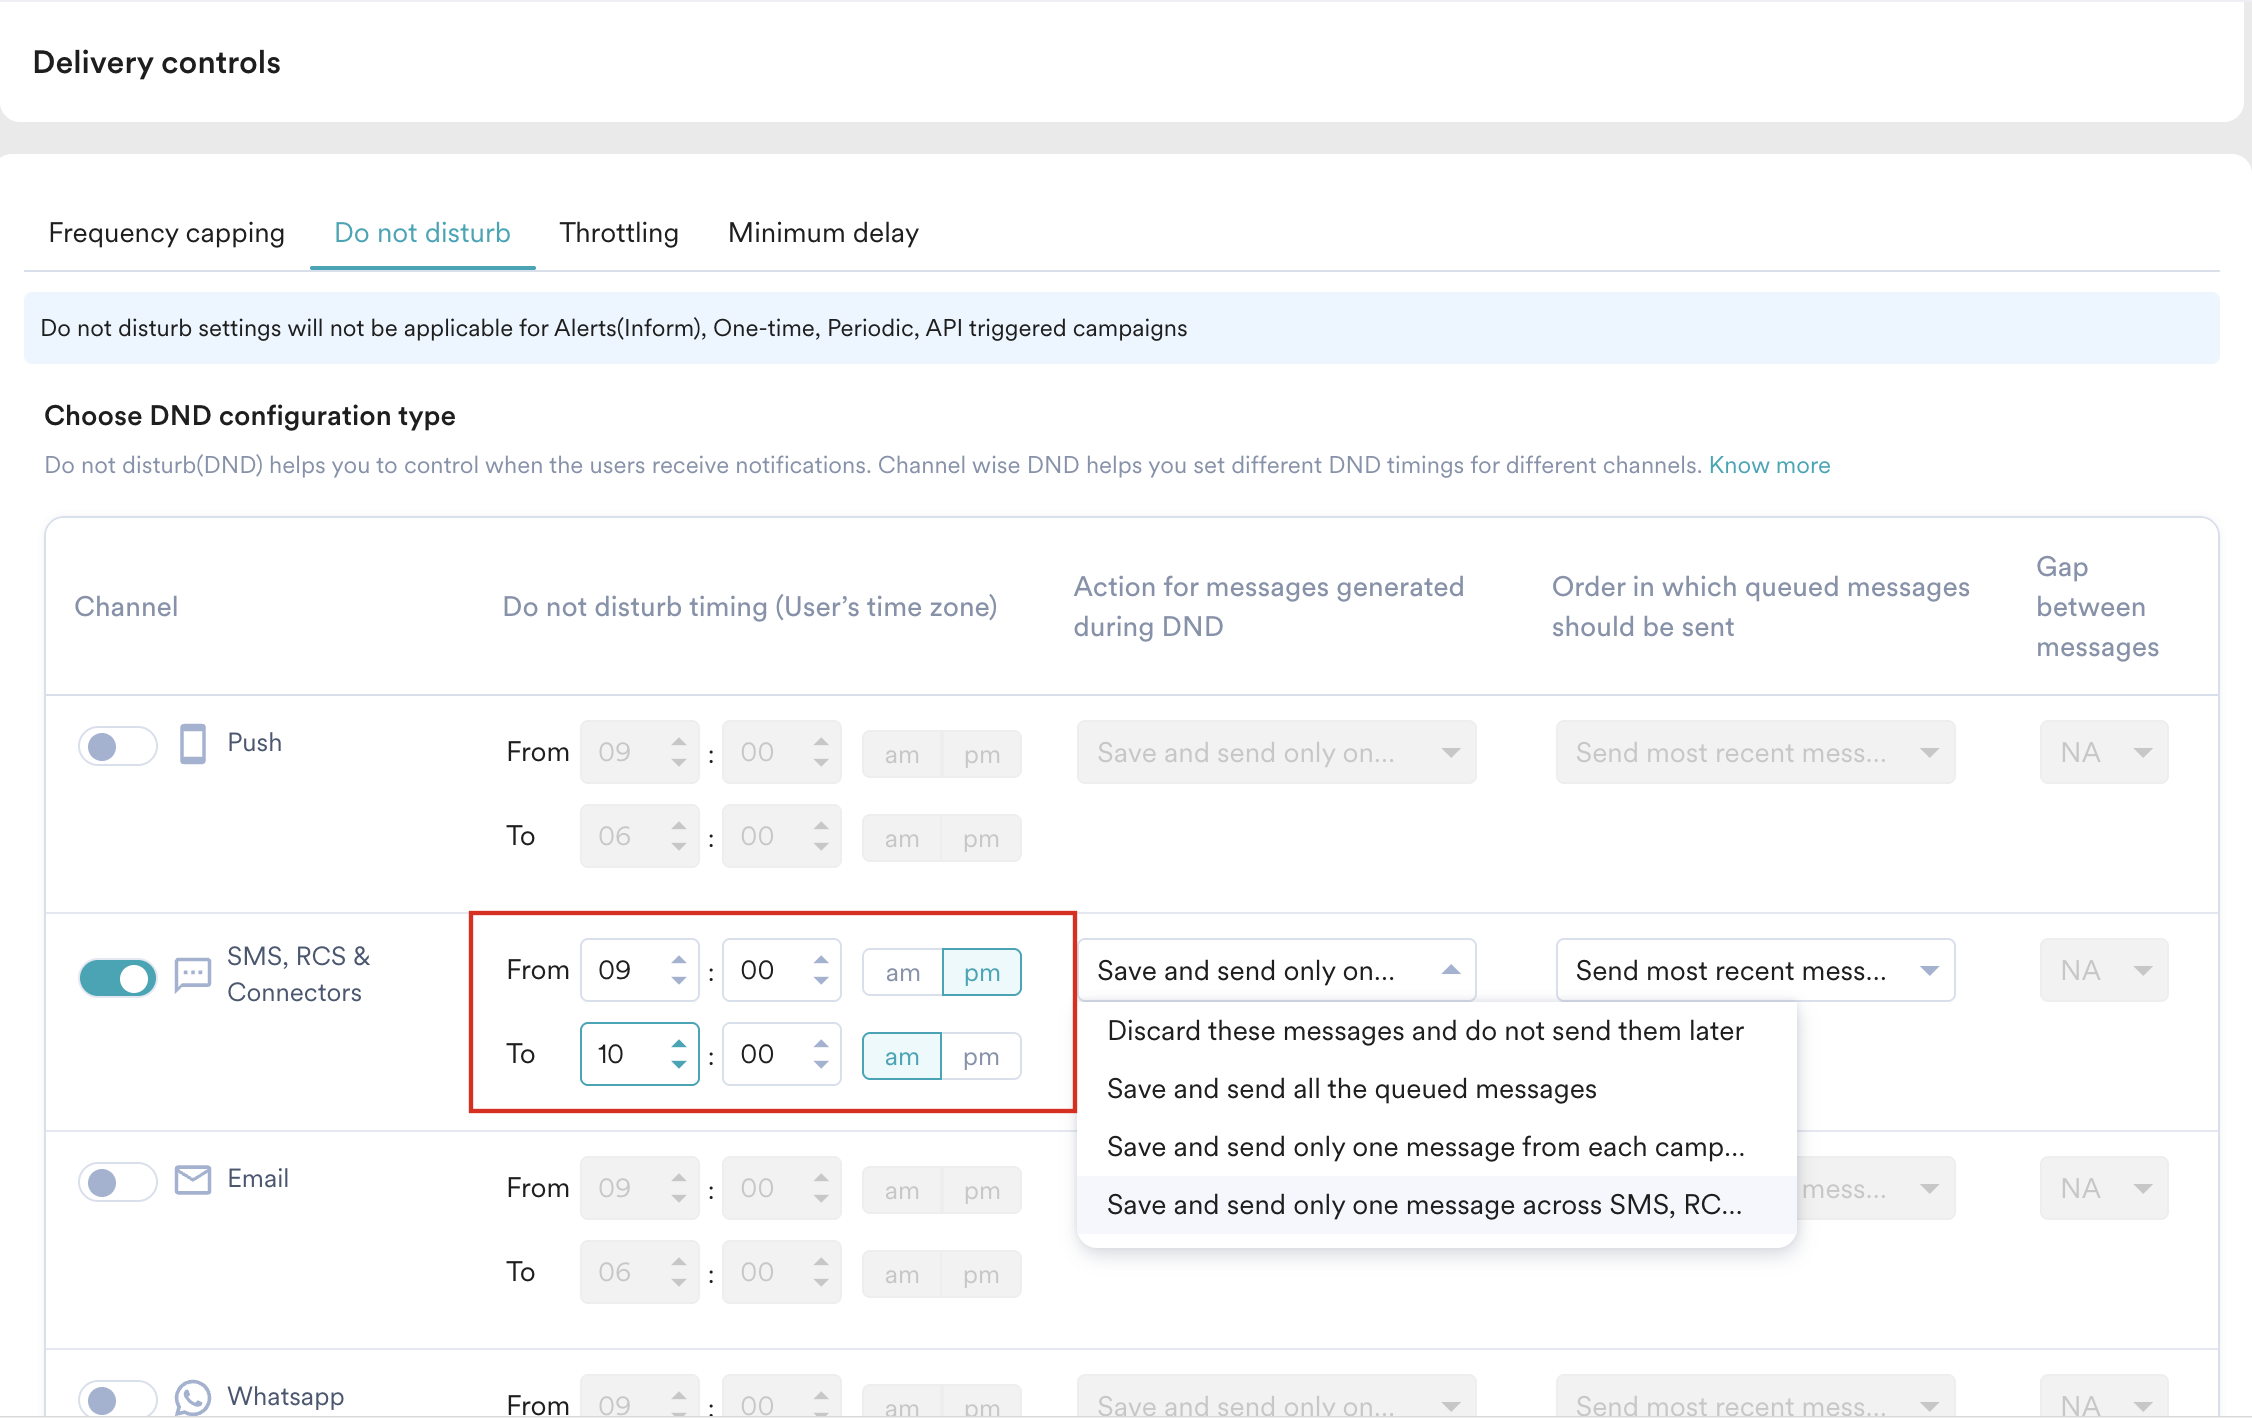
Task: Decrease SMS To hour with down arrow
Action: click(679, 1065)
